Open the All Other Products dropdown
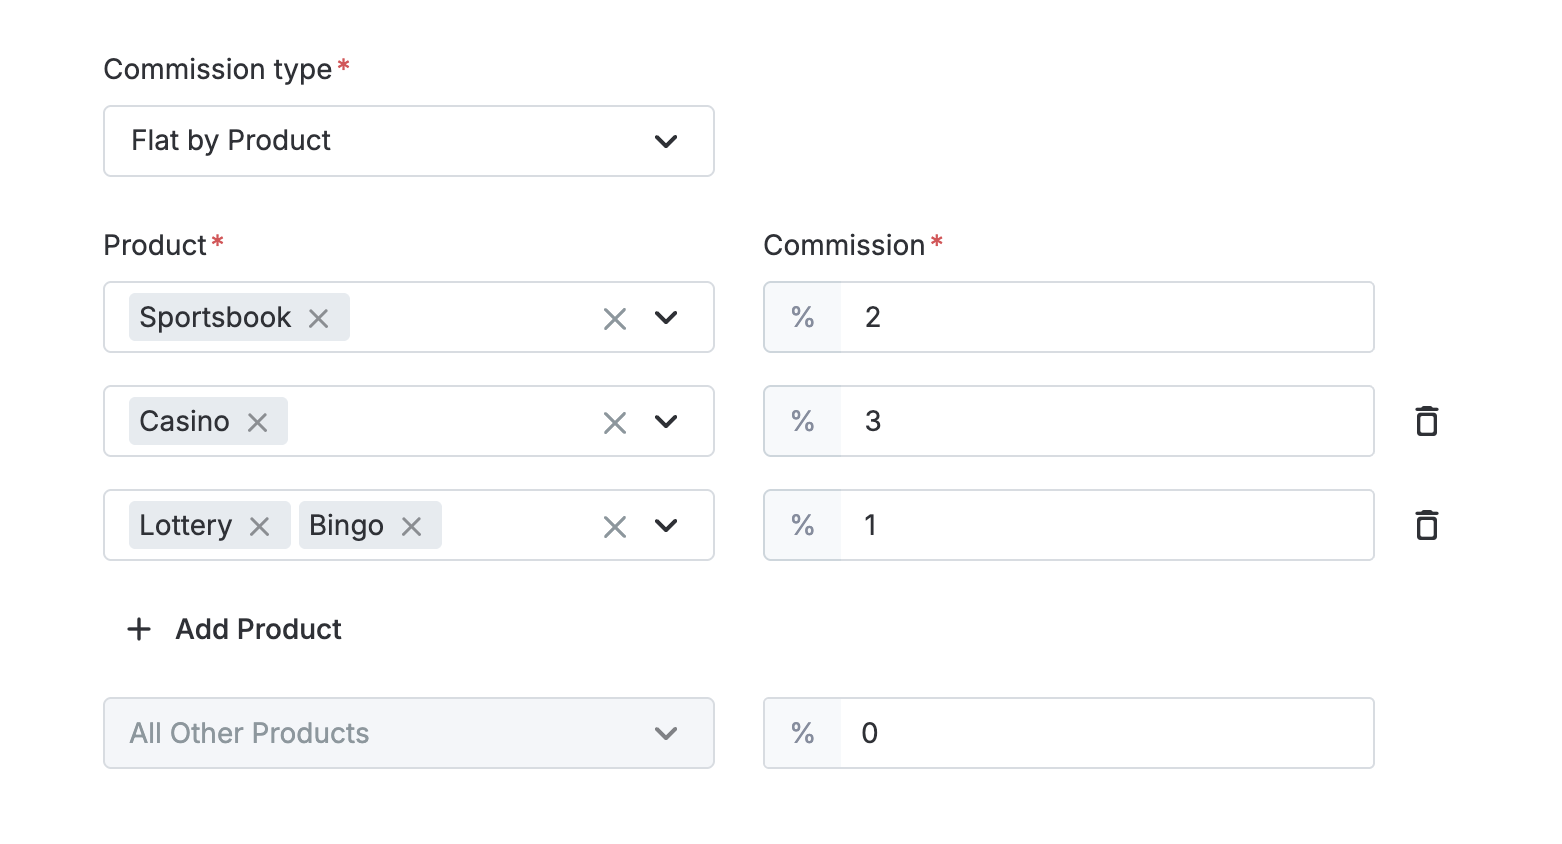 pyautogui.click(x=409, y=733)
